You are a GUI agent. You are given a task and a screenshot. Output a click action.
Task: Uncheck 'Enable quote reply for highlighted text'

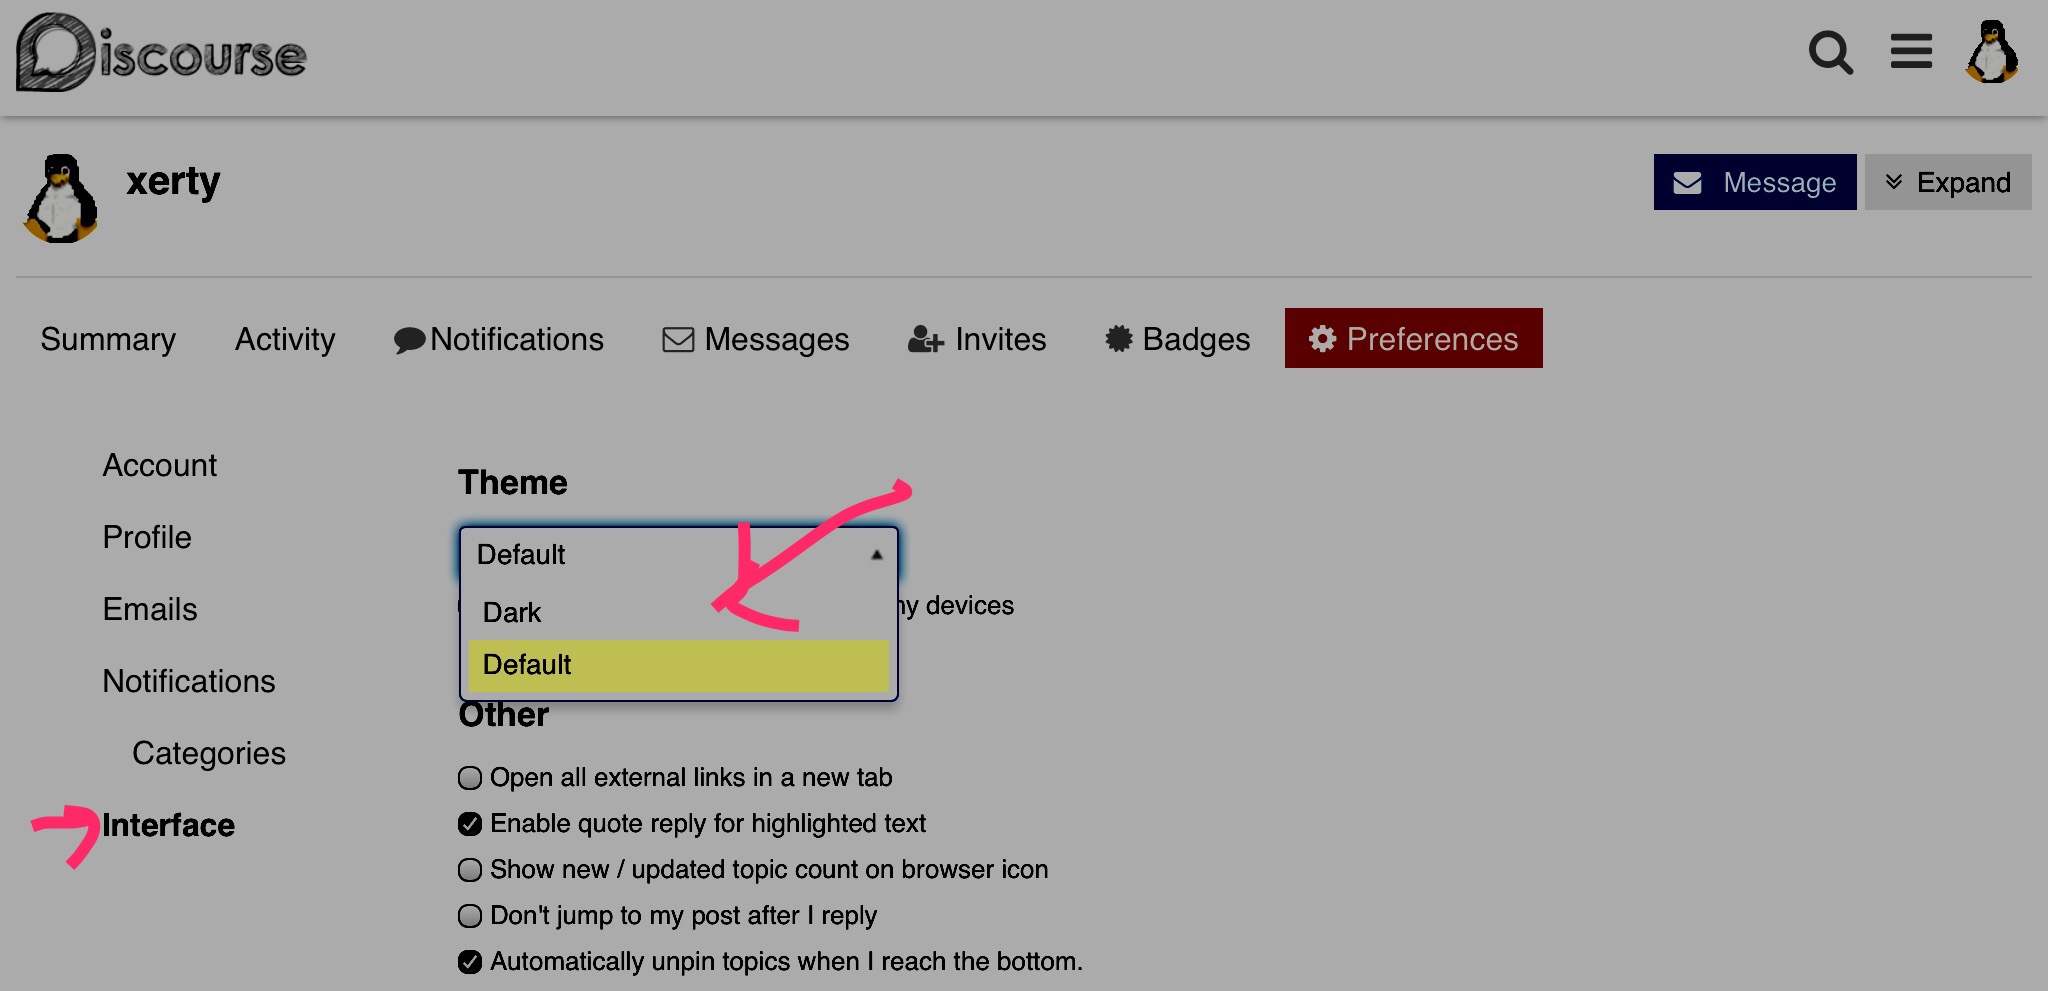click(x=470, y=824)
